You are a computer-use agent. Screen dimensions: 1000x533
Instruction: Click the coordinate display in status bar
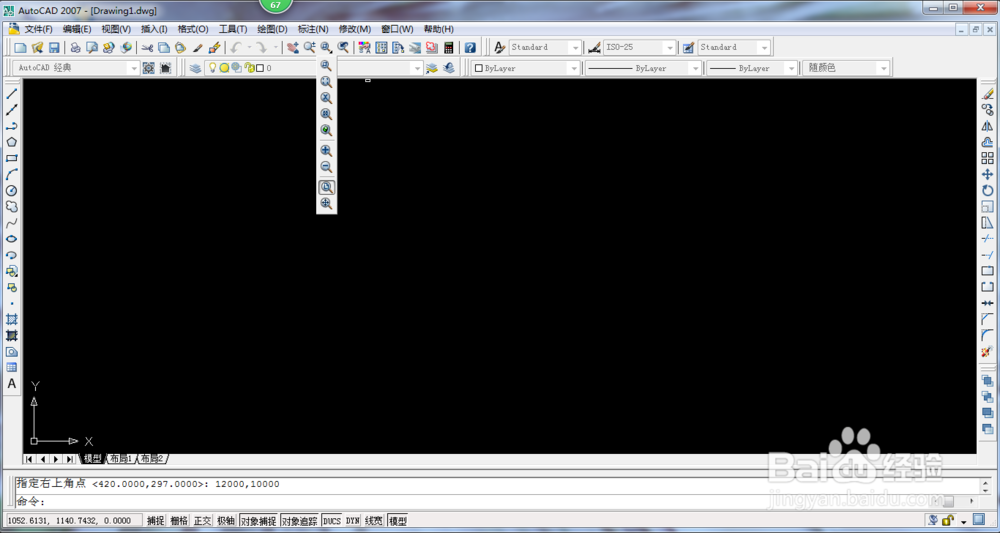tap(73, 521)
